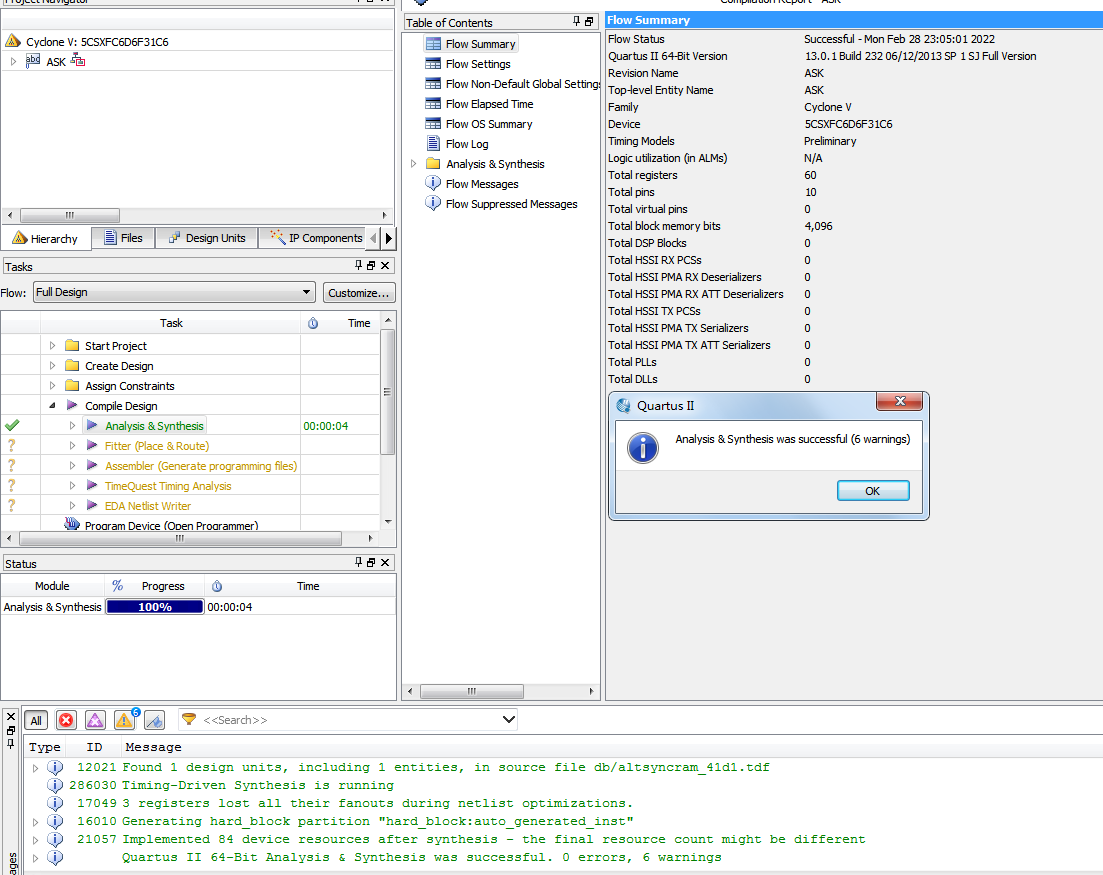Image resolution: width=1103 pixels, height=875 pixels.
Task: Filter messages by warnings icon
Action: 125,720
